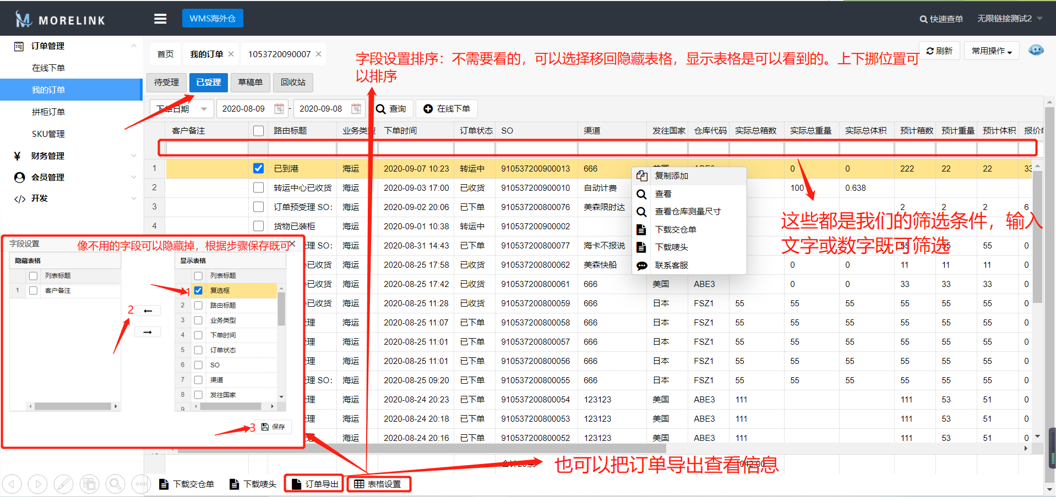Screen dimensions: 1056x497
Task: Check the 订单预受理 row 3 checkbox
Action: click(x=258, y=206)
